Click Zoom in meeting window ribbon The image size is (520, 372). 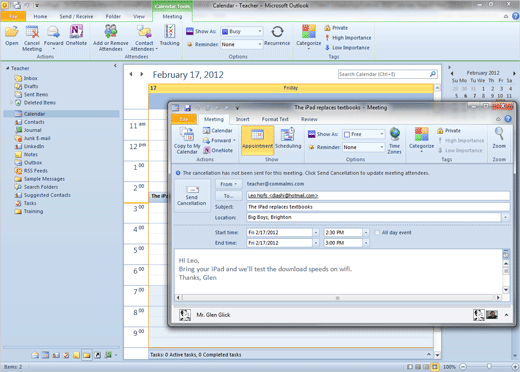pos(499,138)
